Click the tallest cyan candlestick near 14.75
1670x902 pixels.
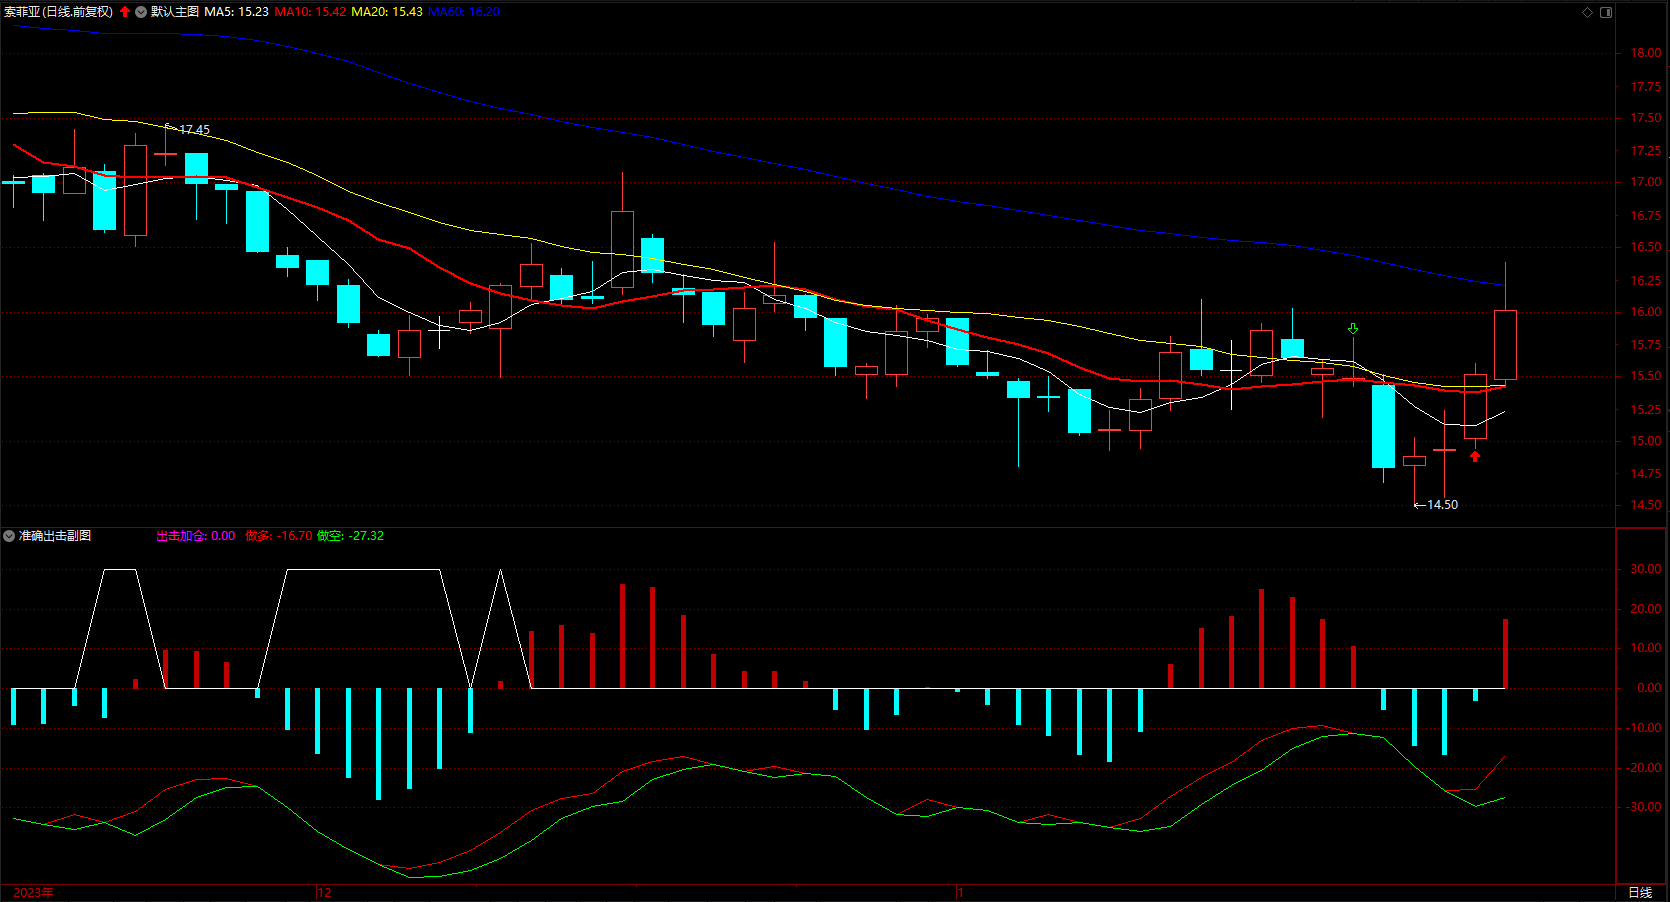tap(1383, 426)
